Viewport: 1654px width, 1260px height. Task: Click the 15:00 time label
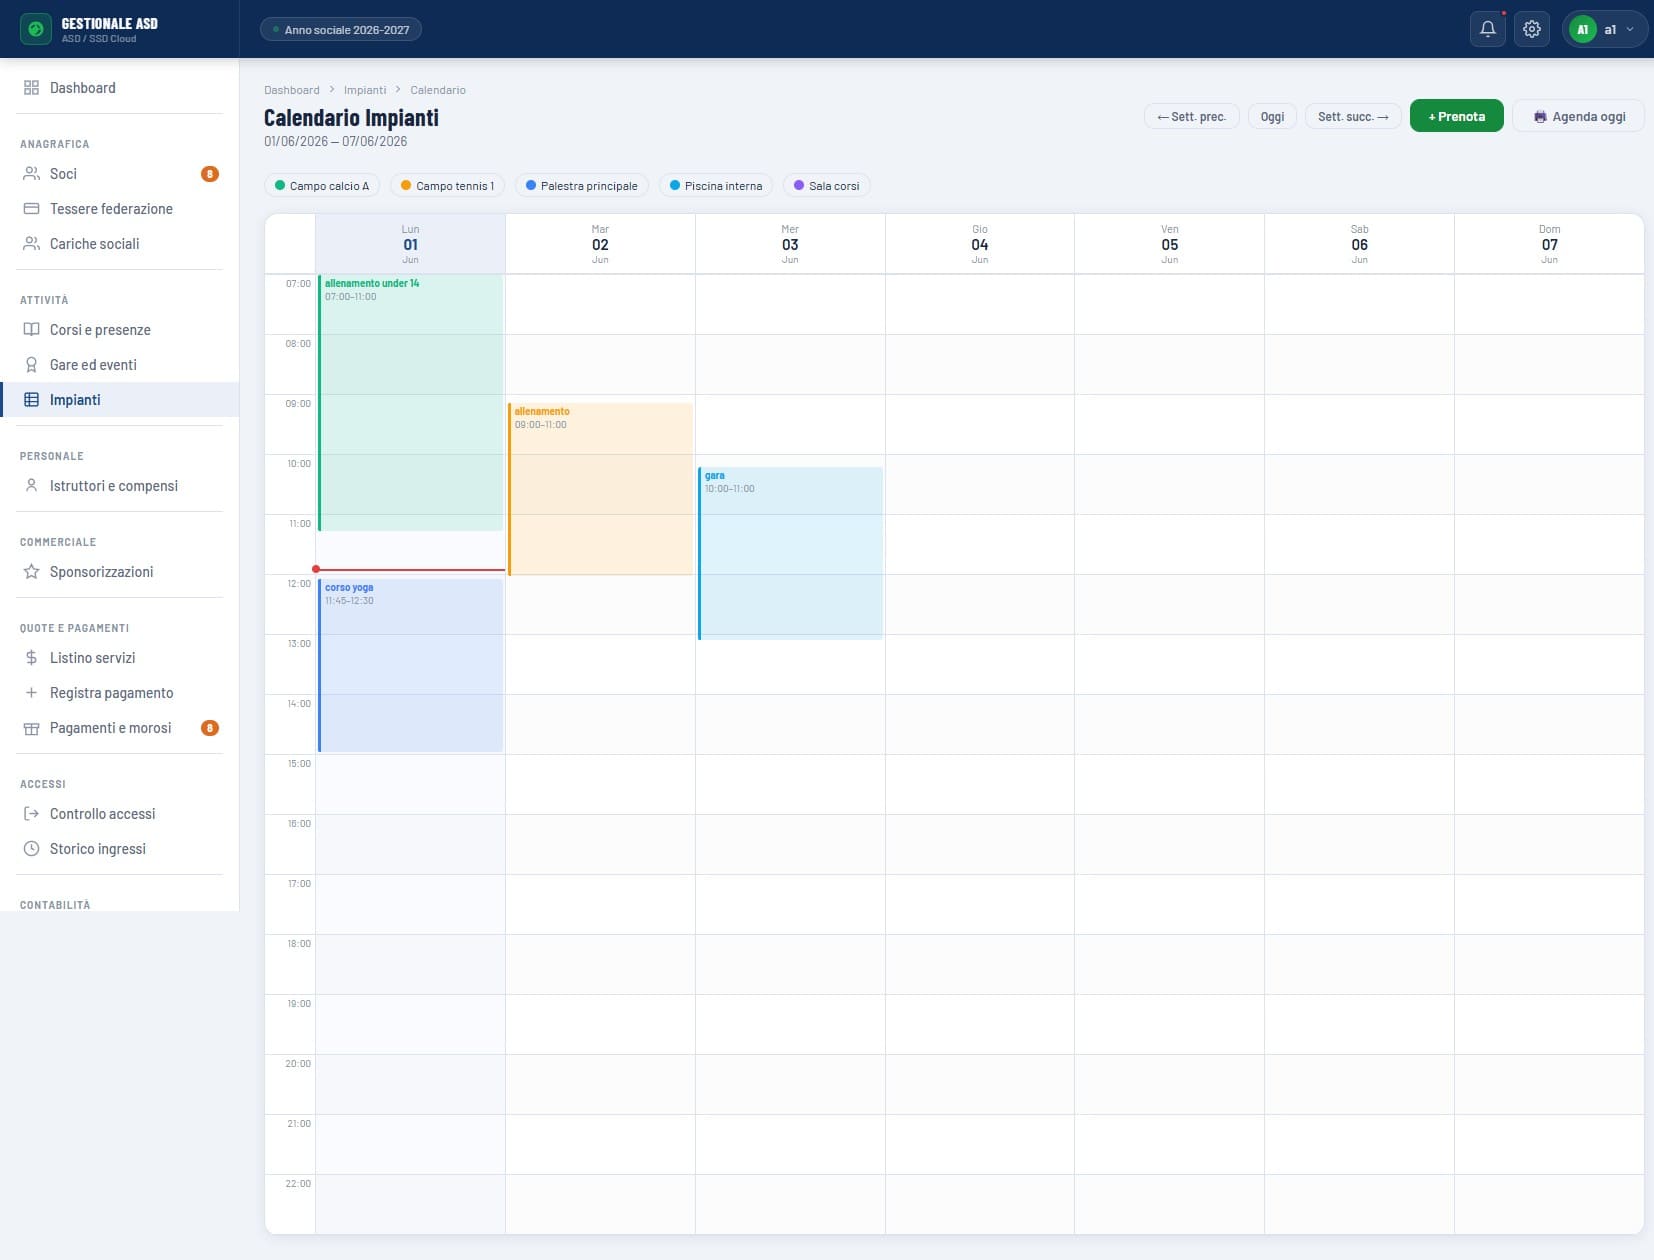coord(299,764)
